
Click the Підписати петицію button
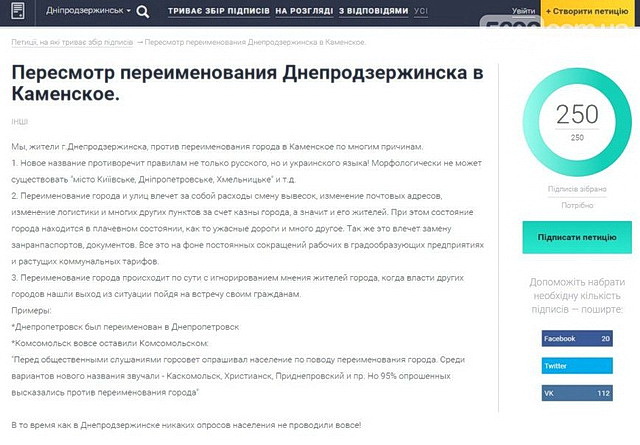(577, 237)
